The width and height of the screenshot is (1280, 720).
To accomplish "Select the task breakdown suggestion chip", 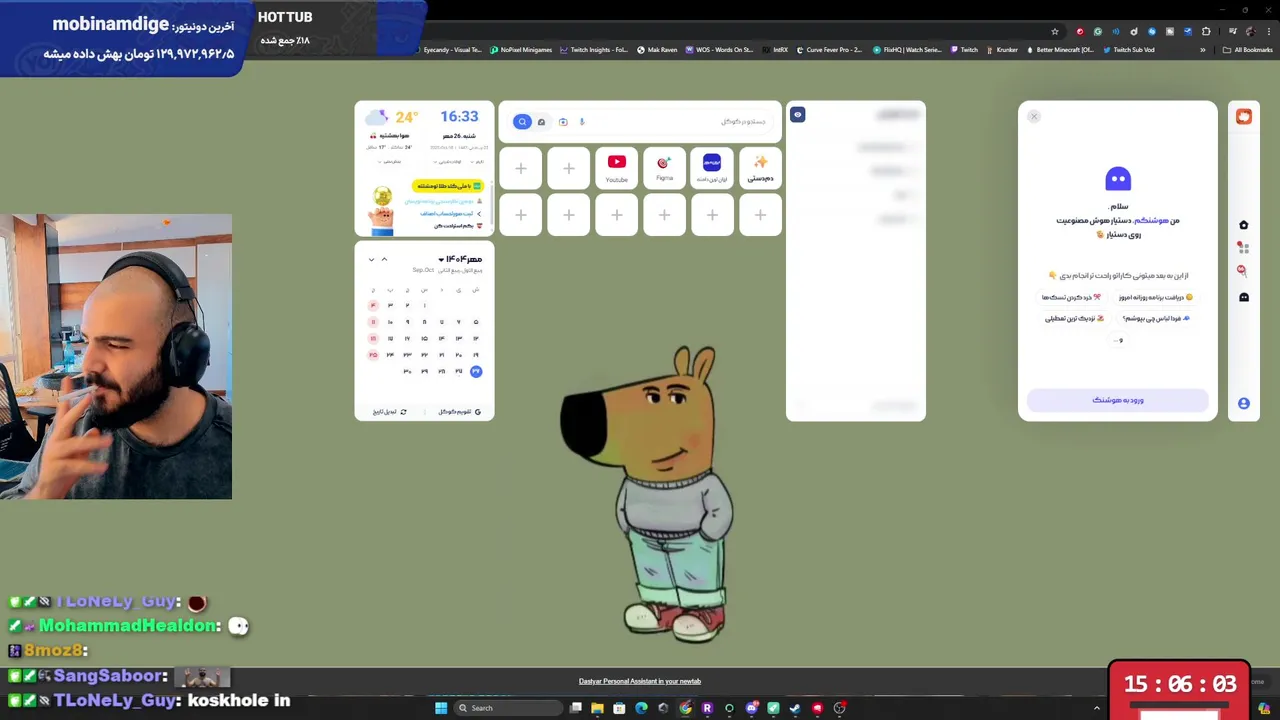I will point(1071,297).
